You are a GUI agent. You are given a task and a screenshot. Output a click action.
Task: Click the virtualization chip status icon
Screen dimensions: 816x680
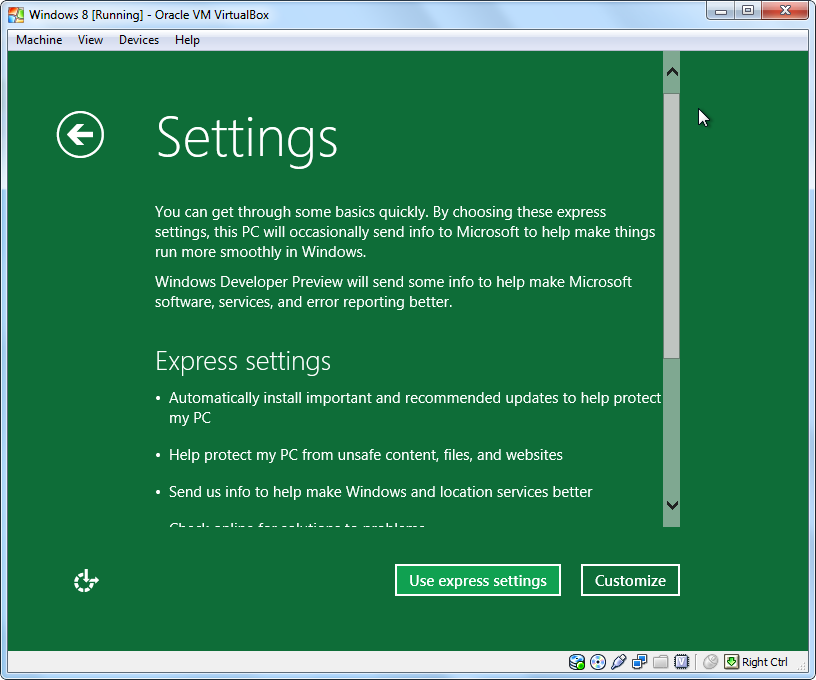click(681, 662)
